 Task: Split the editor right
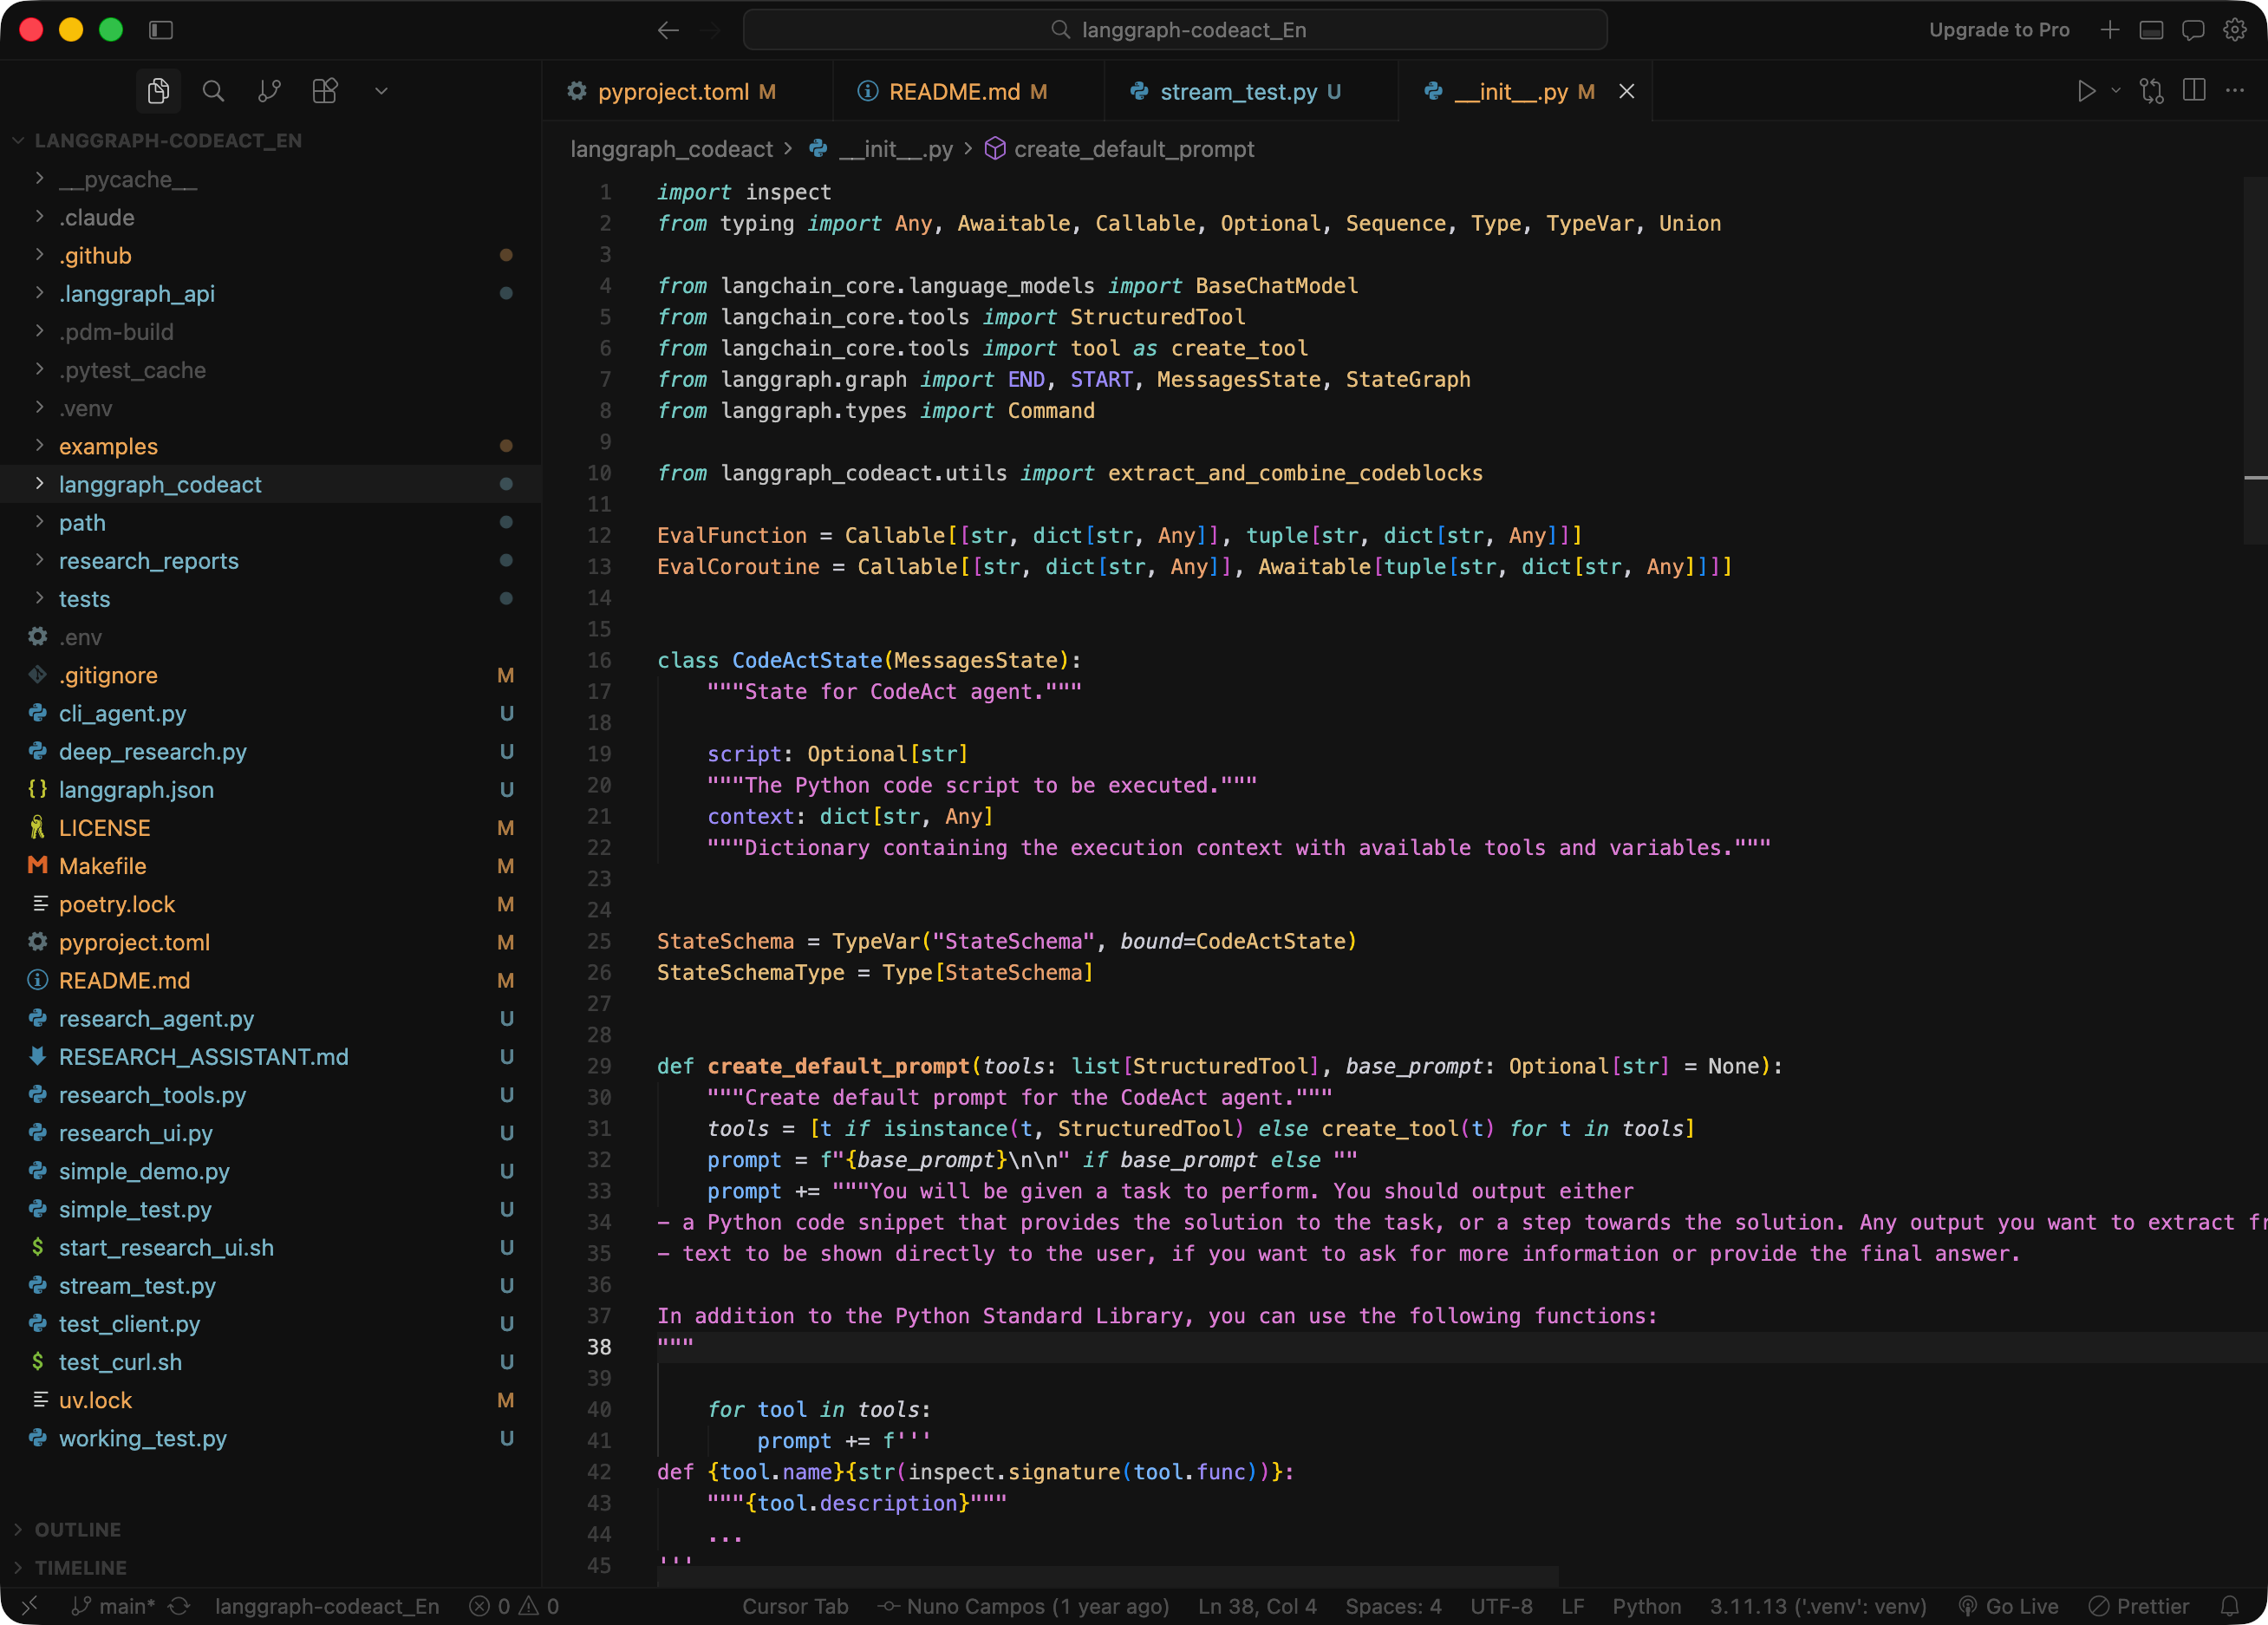click(x=2194, y=91)
